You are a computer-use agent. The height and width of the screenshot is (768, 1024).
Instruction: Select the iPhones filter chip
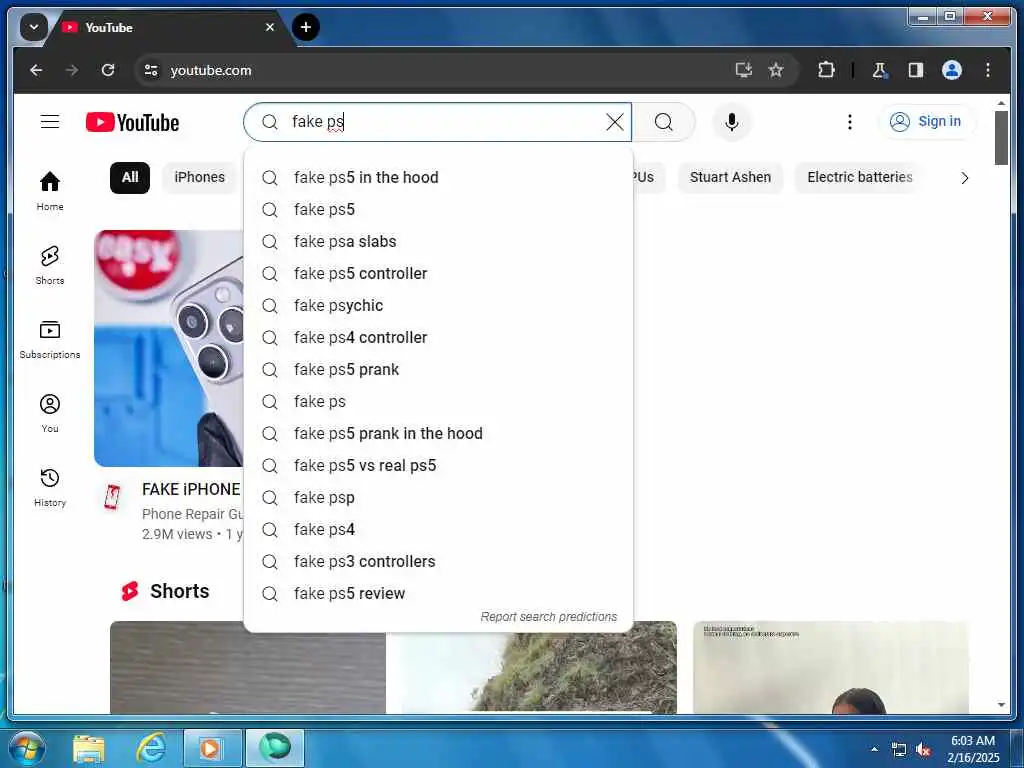click(199, 178)
